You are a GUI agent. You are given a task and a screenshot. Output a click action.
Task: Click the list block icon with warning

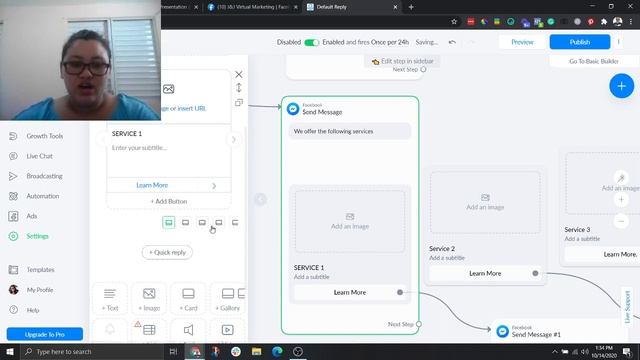(x=149, y=330)
